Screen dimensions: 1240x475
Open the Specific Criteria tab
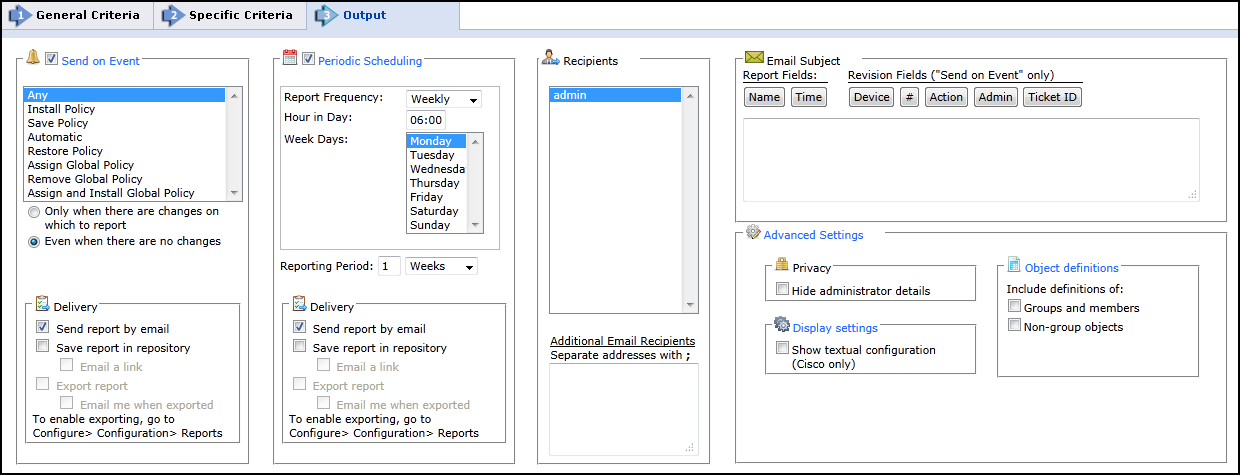pyautogui.click(x=230, y=15)
